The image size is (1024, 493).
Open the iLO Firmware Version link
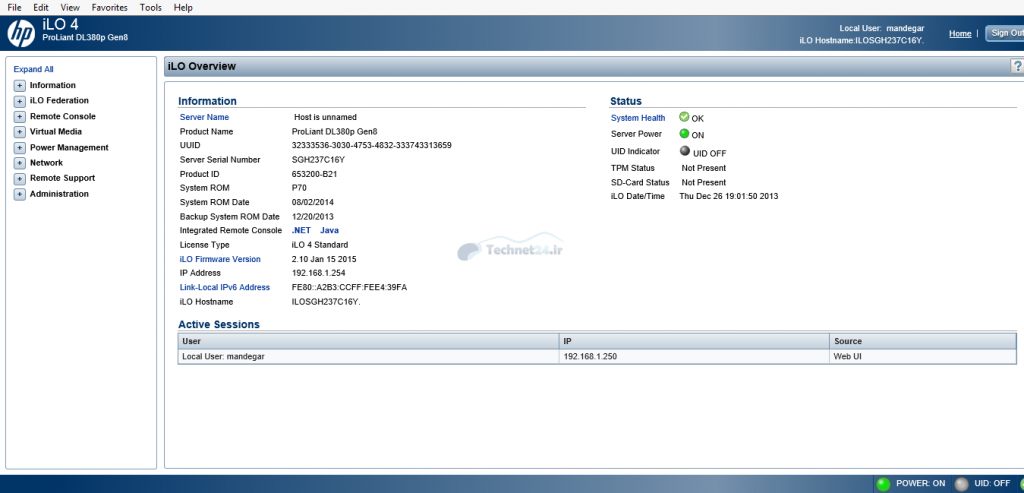pyautogui.click(x=220, y=259)
